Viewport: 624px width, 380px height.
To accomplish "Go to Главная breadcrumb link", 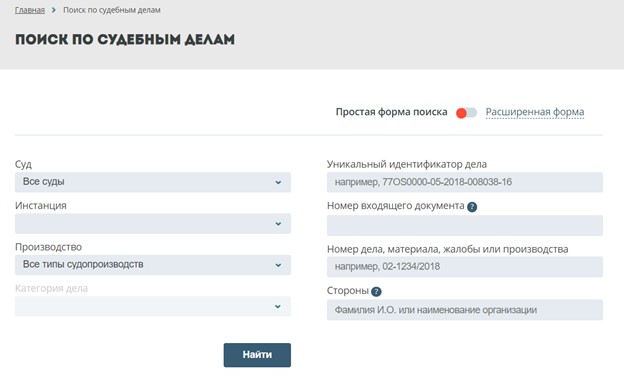I will (x=30, y=10).
